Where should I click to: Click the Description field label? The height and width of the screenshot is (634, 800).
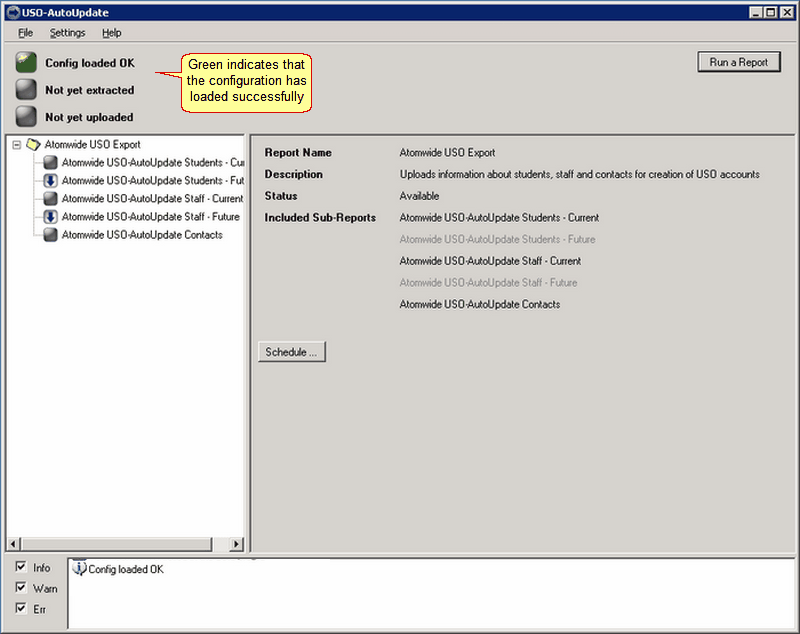coord(293,174)
